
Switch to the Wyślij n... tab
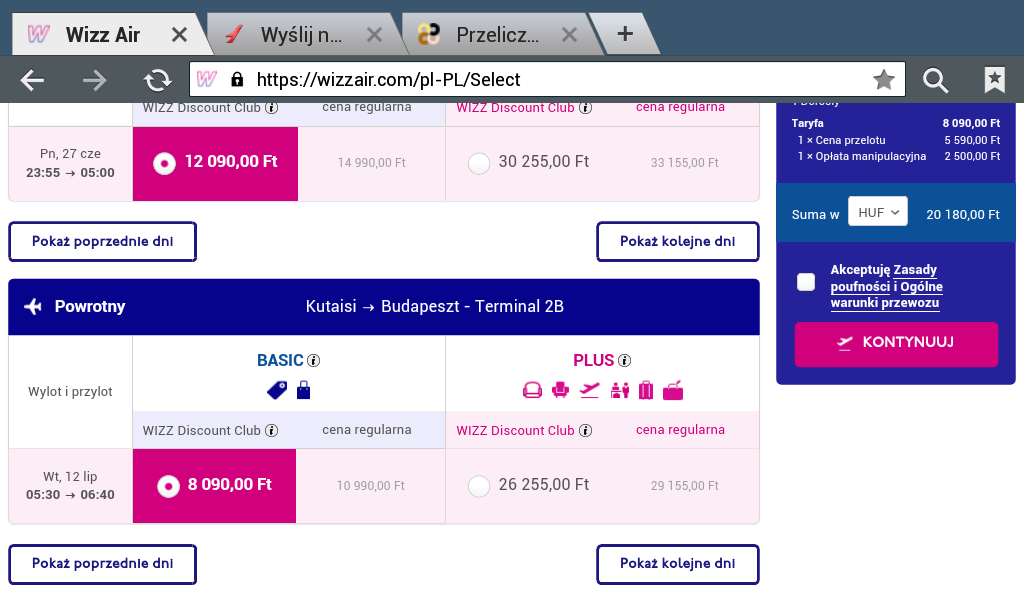(304, 34)
